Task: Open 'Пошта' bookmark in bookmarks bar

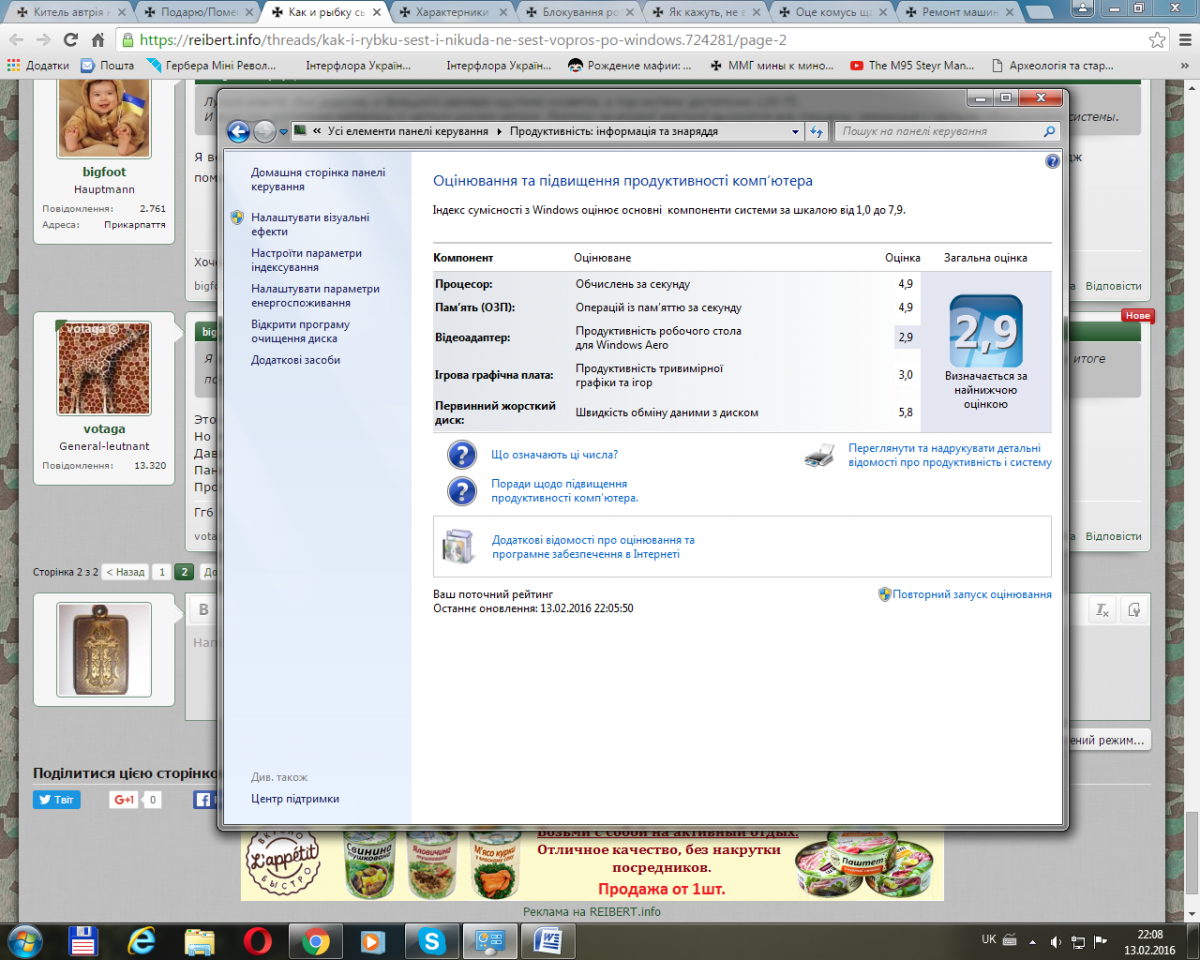Action: 108,65
